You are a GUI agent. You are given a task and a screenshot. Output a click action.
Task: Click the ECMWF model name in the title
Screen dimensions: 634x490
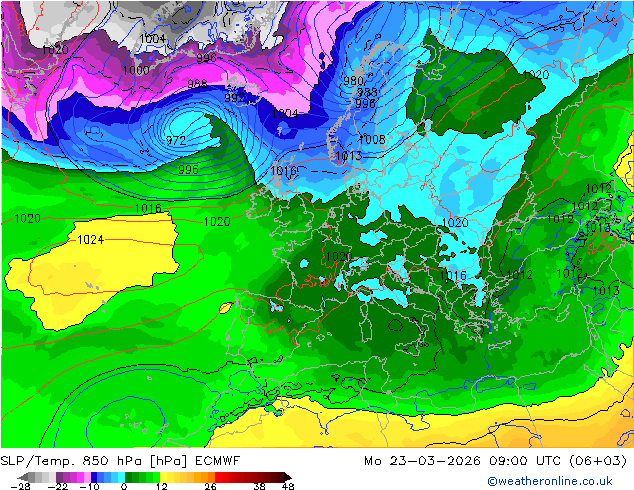pyautogui.click(x=218, y=460)
